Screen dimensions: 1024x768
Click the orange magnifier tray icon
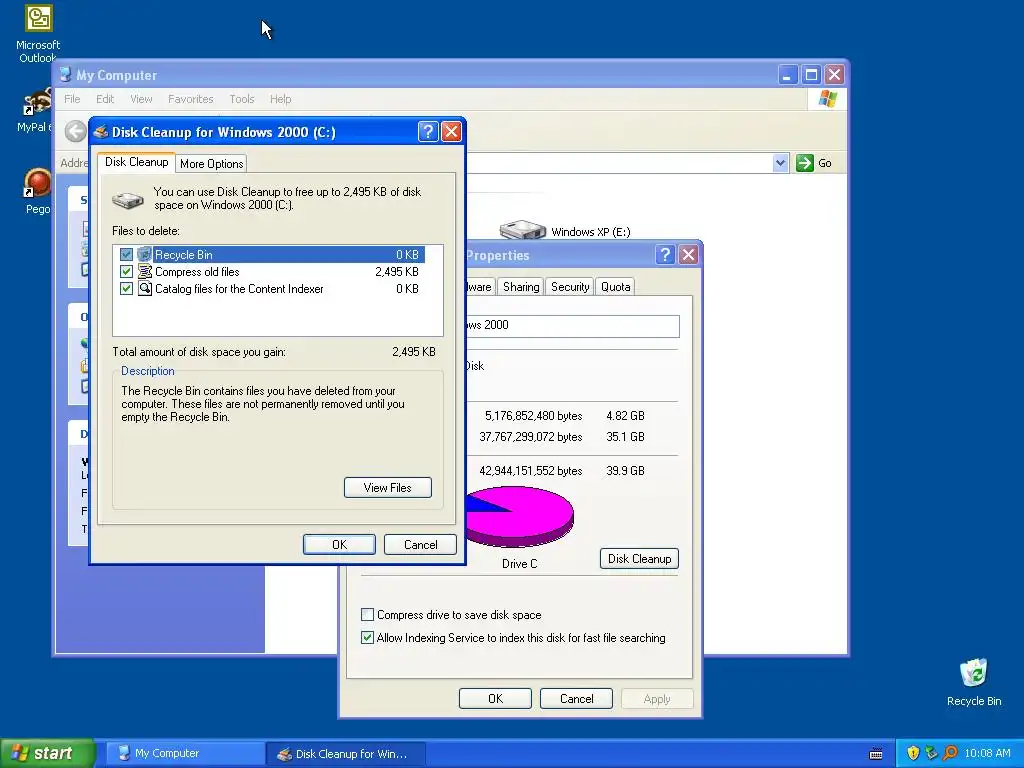point(950,753)
